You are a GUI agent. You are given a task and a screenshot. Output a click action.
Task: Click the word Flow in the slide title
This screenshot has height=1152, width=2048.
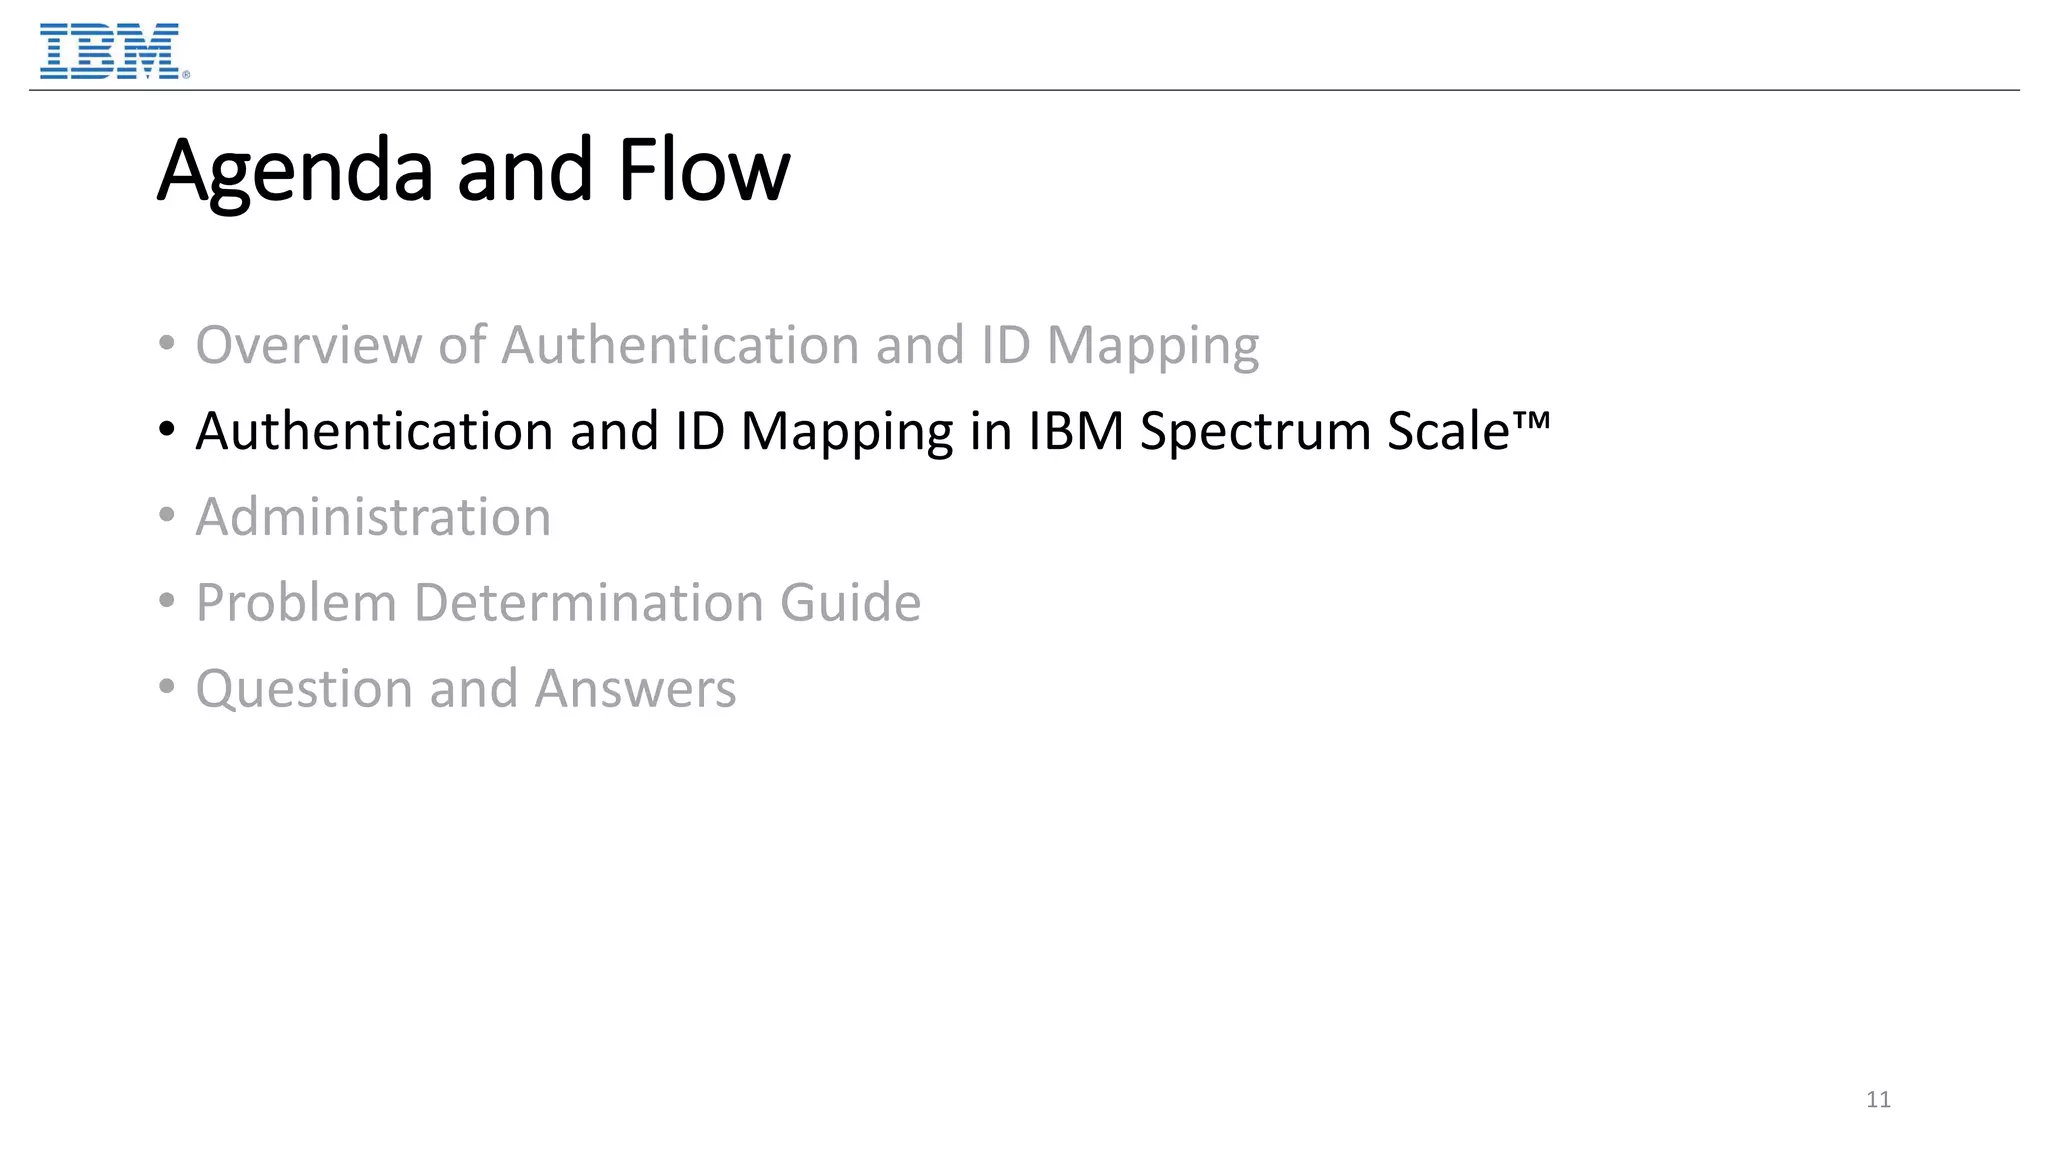tap(704, 171)
